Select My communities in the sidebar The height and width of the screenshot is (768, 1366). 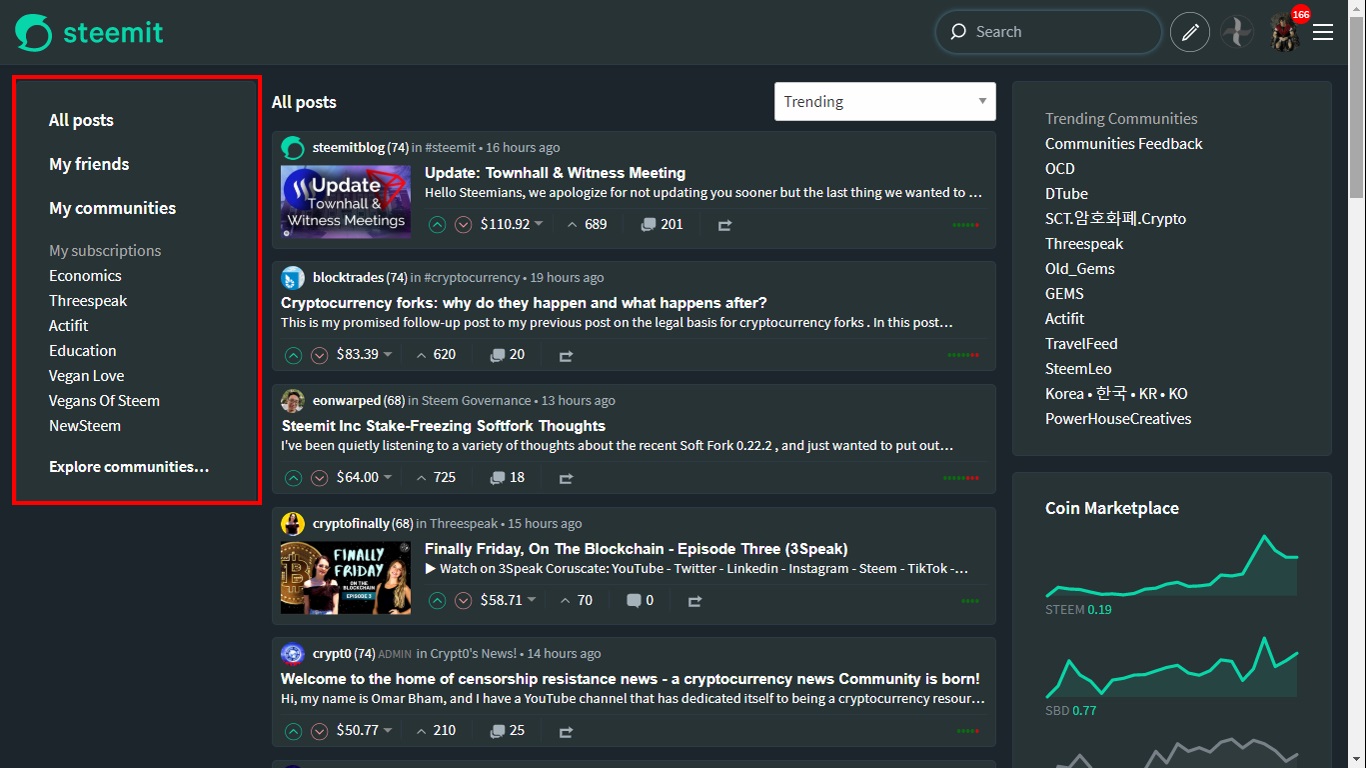tap(112, 208)
